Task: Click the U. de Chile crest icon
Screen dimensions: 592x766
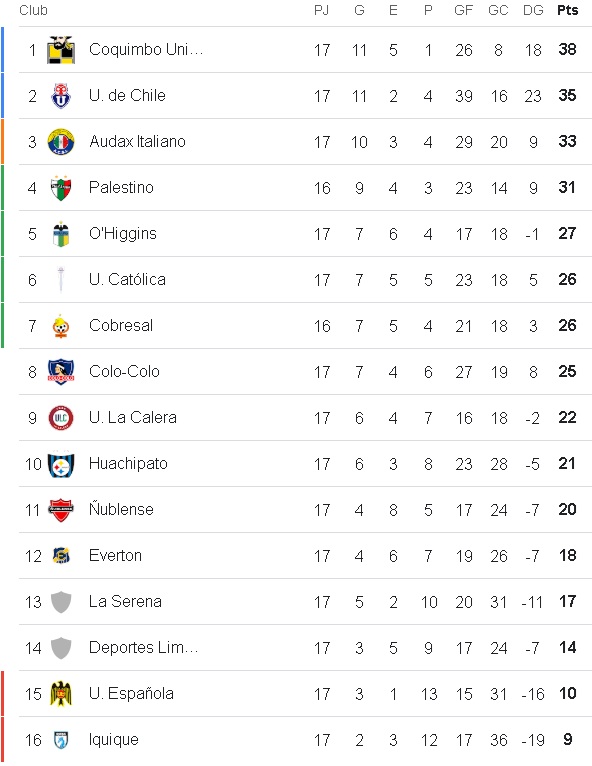Action: coord(61,96)
